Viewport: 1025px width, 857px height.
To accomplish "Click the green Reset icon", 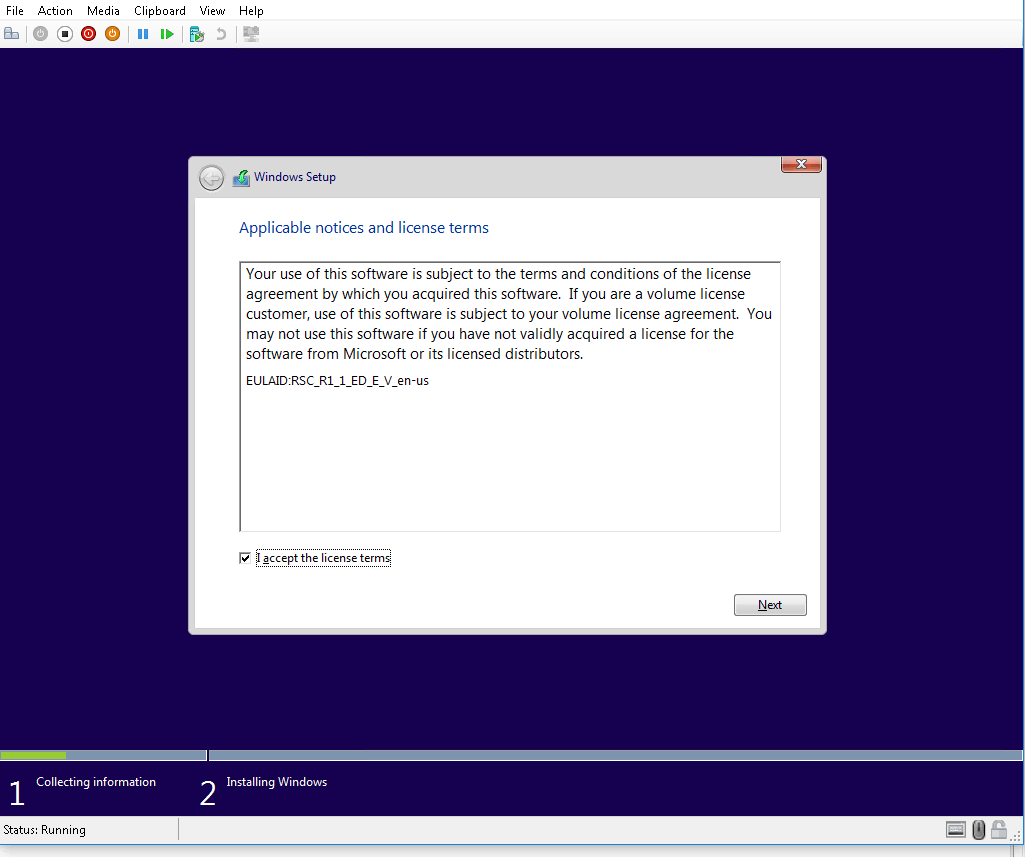I will pos(167,34).
